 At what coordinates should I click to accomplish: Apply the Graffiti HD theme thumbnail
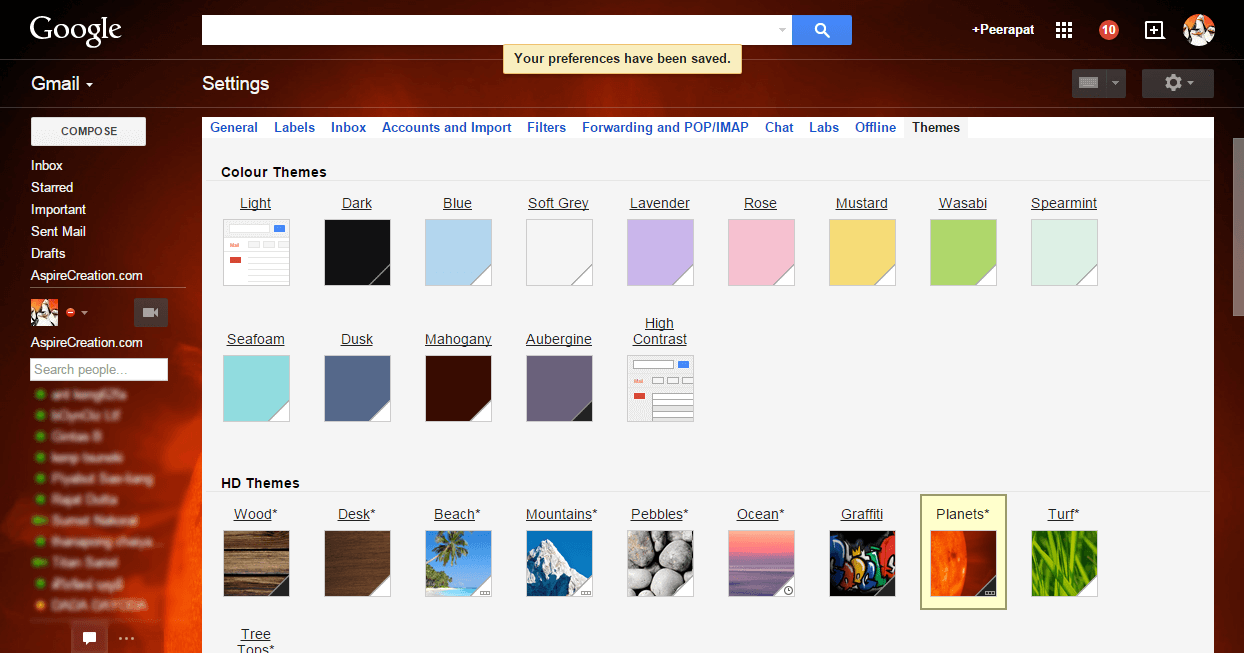pyautogui.click(x=862, y=563)
